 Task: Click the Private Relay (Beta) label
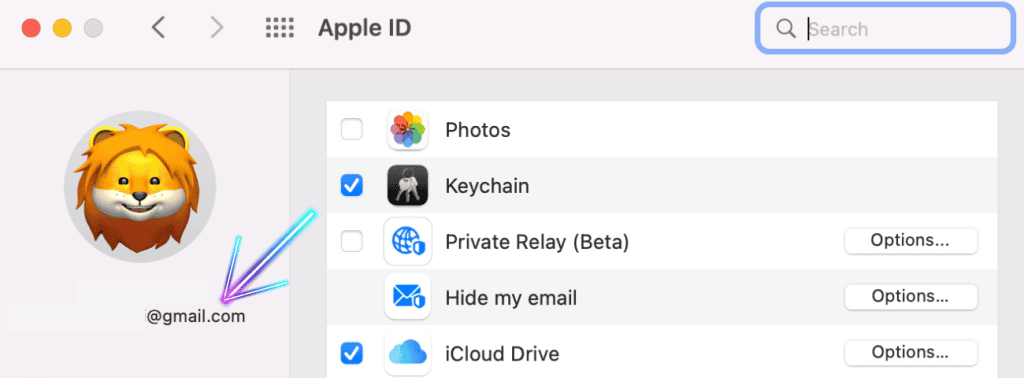coord(537,242)
